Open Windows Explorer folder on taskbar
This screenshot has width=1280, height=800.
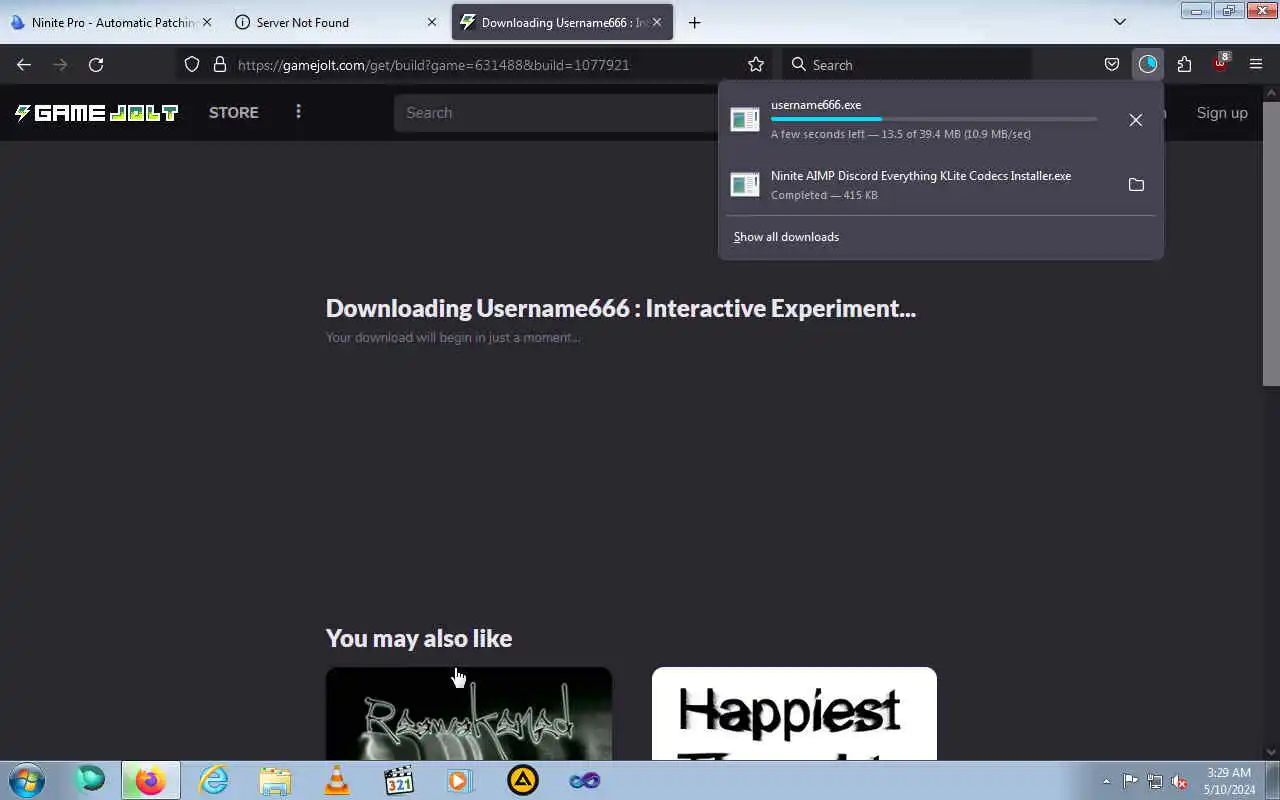[275, 780]
